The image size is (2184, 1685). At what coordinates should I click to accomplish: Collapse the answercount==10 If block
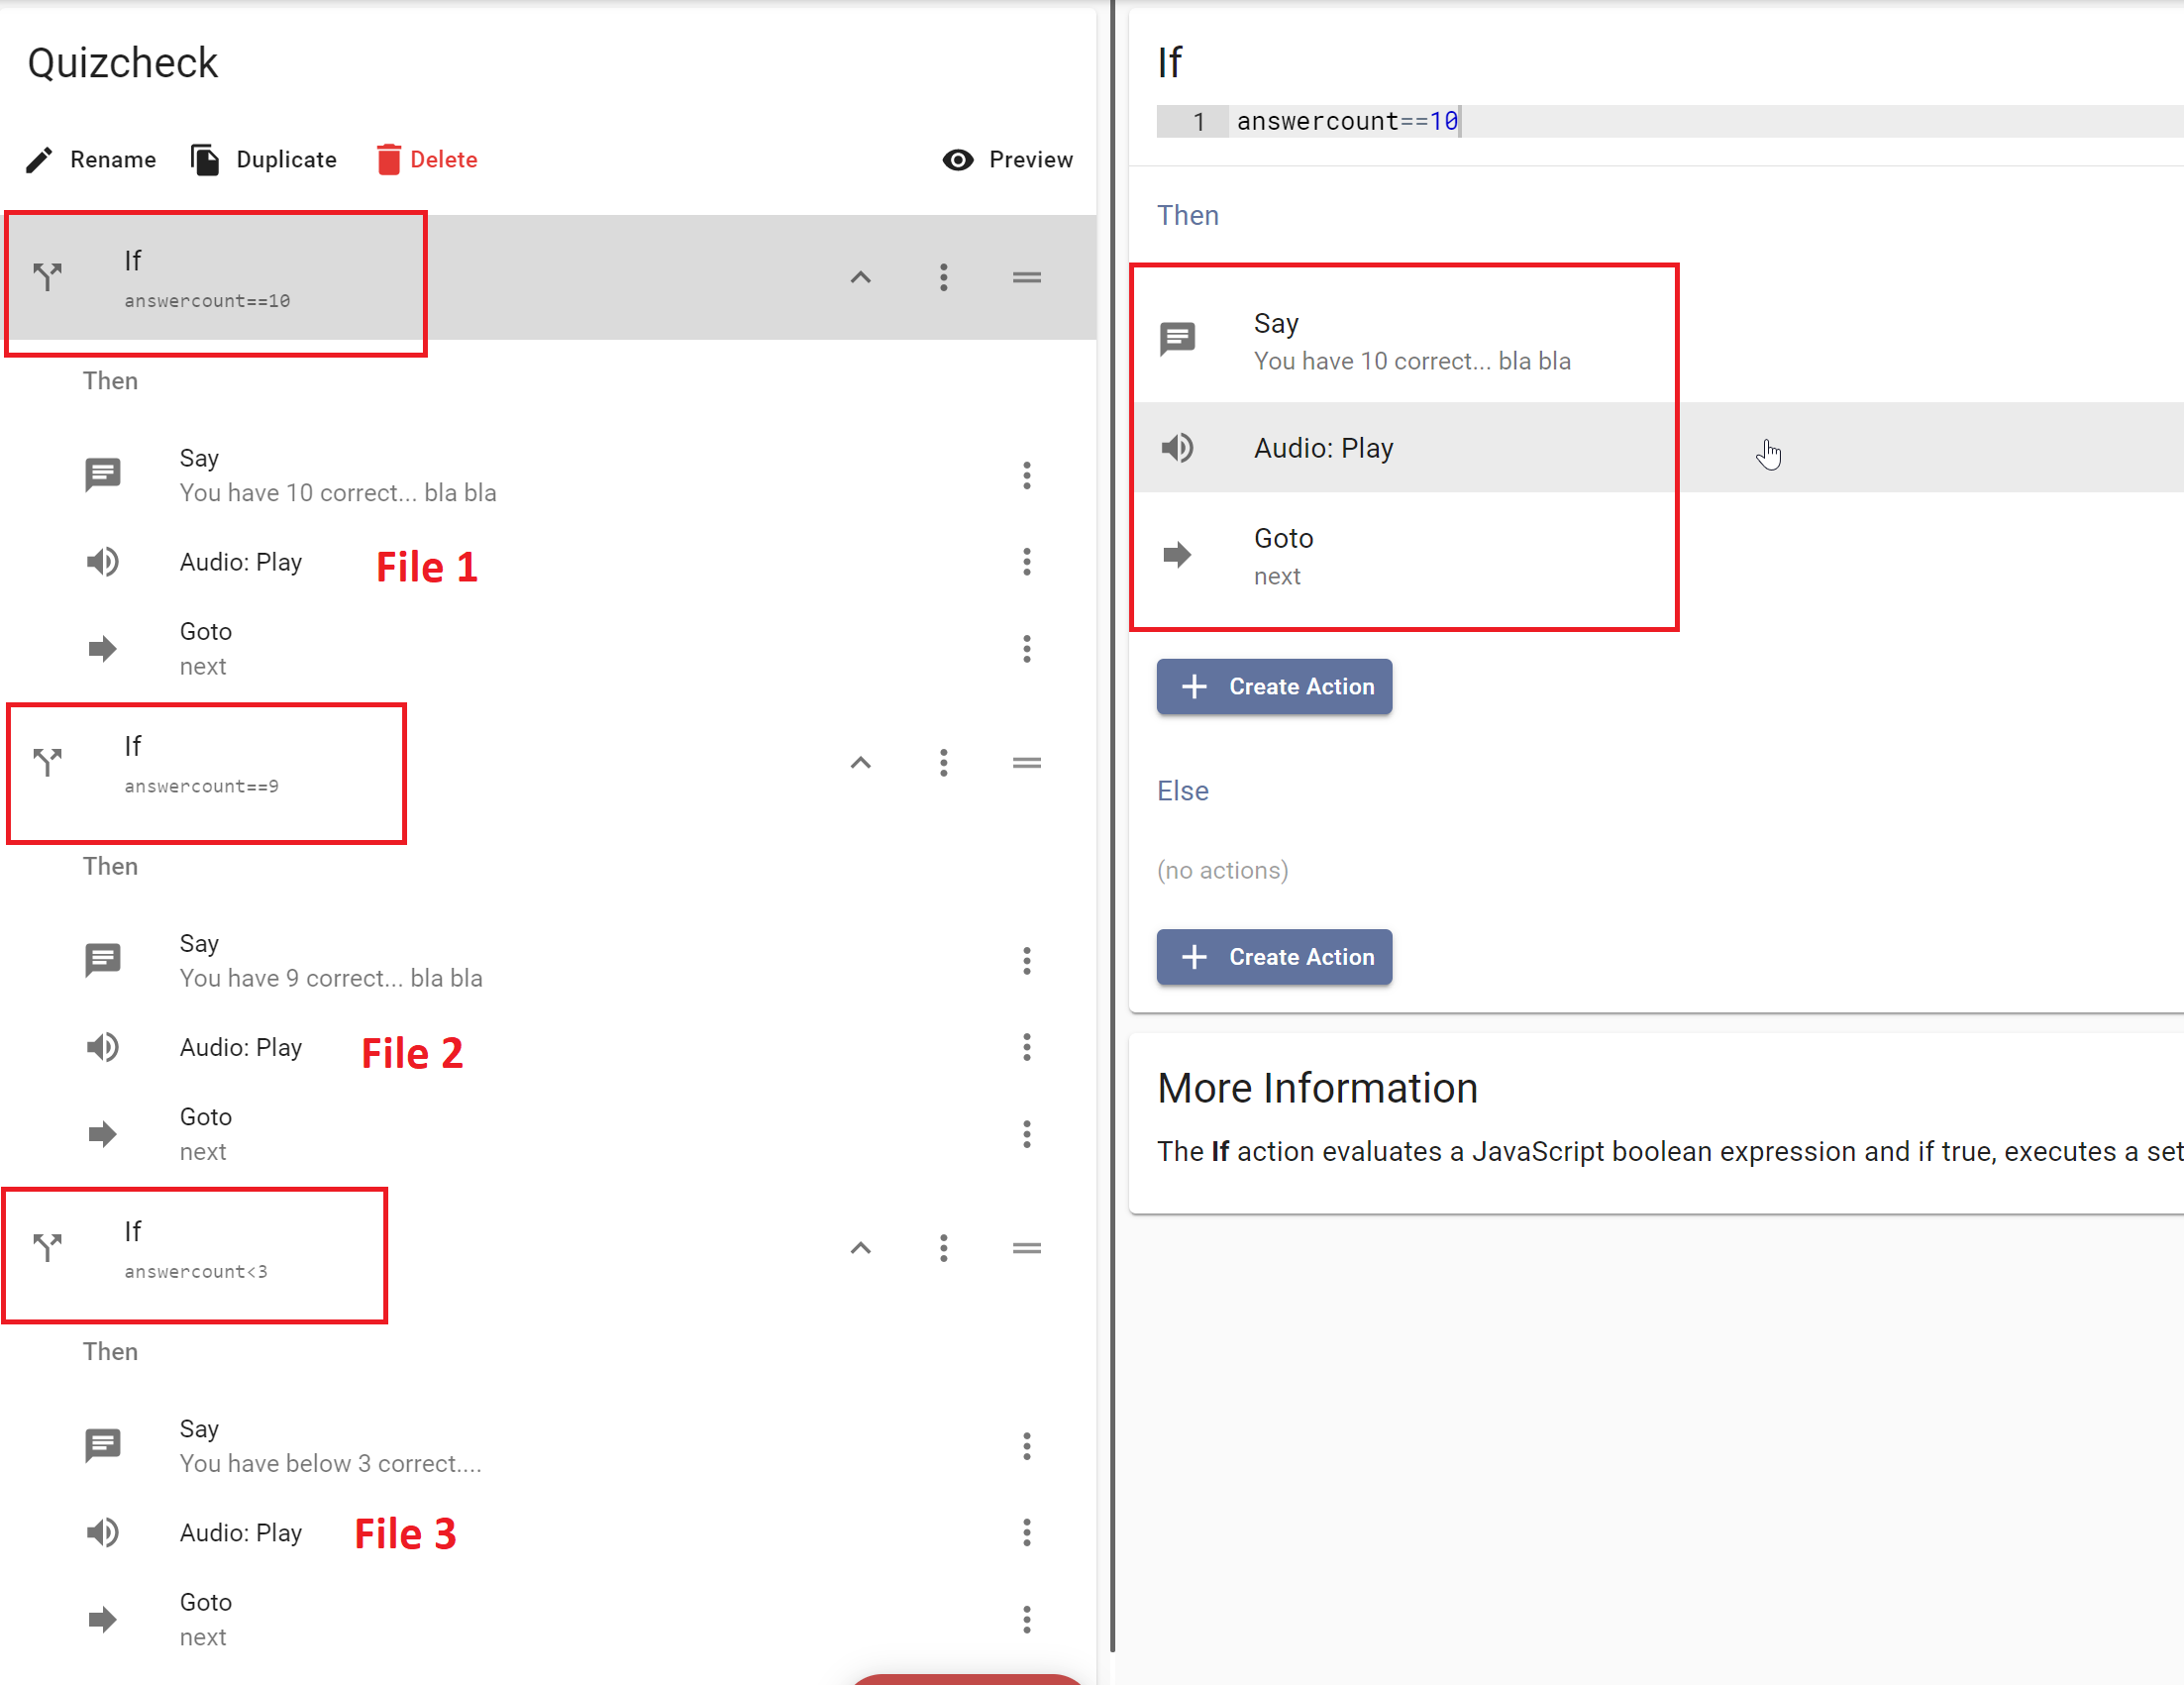(860, 277)
